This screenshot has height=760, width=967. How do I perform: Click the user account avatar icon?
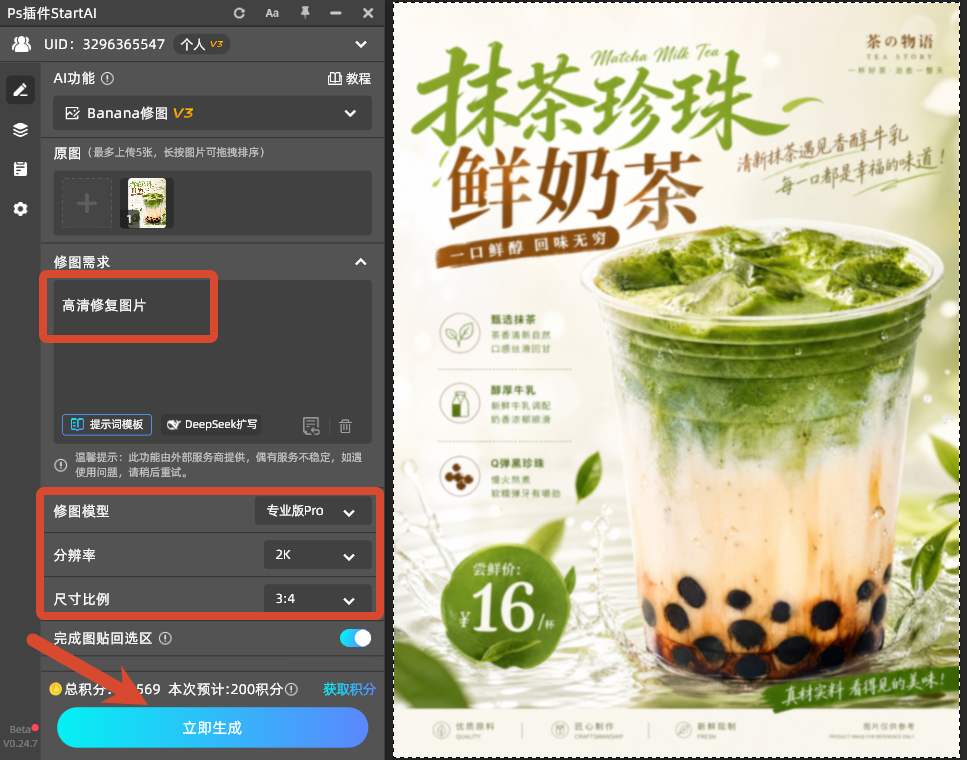(x=22, y=44)
